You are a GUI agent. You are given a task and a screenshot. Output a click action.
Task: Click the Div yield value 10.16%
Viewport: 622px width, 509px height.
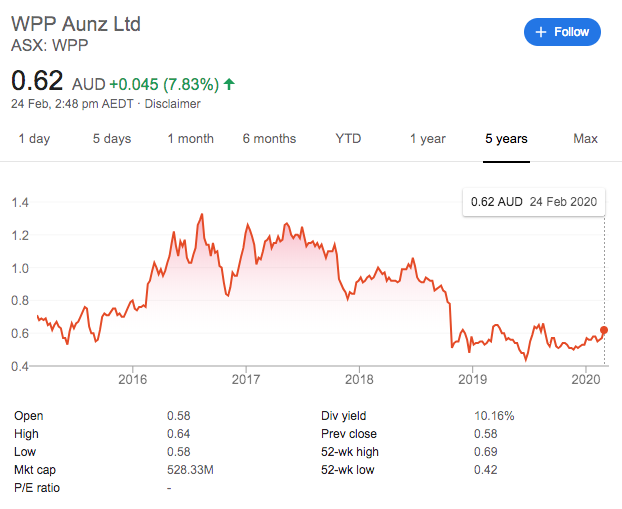493,415
